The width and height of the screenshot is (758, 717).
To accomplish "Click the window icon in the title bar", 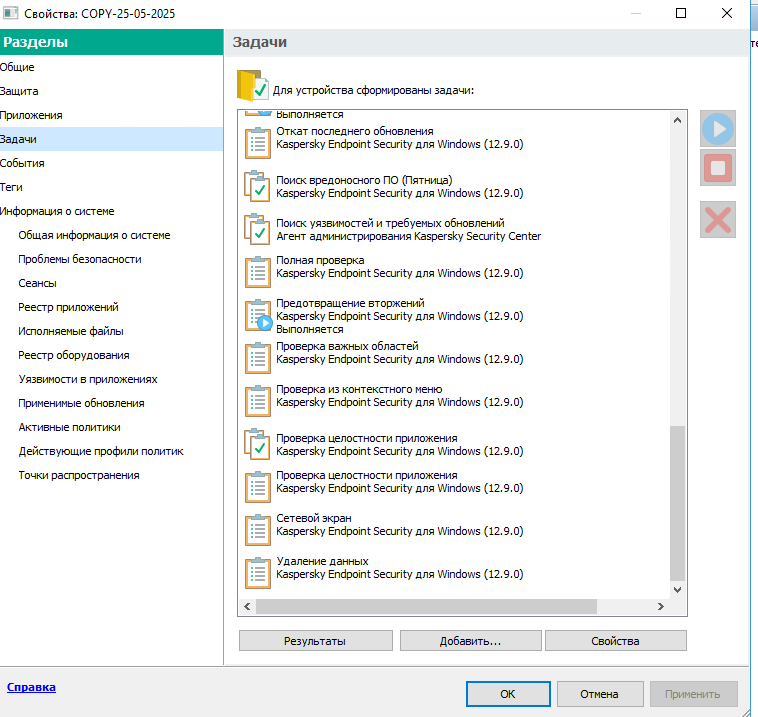I will (x=10, y=13).
